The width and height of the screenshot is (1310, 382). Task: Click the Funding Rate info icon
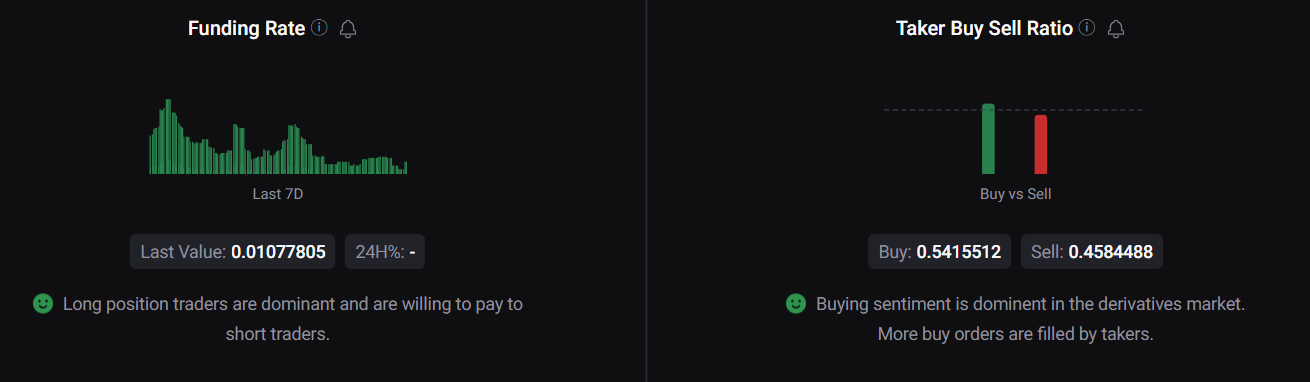pyautogui.click(x=319, y=28)
